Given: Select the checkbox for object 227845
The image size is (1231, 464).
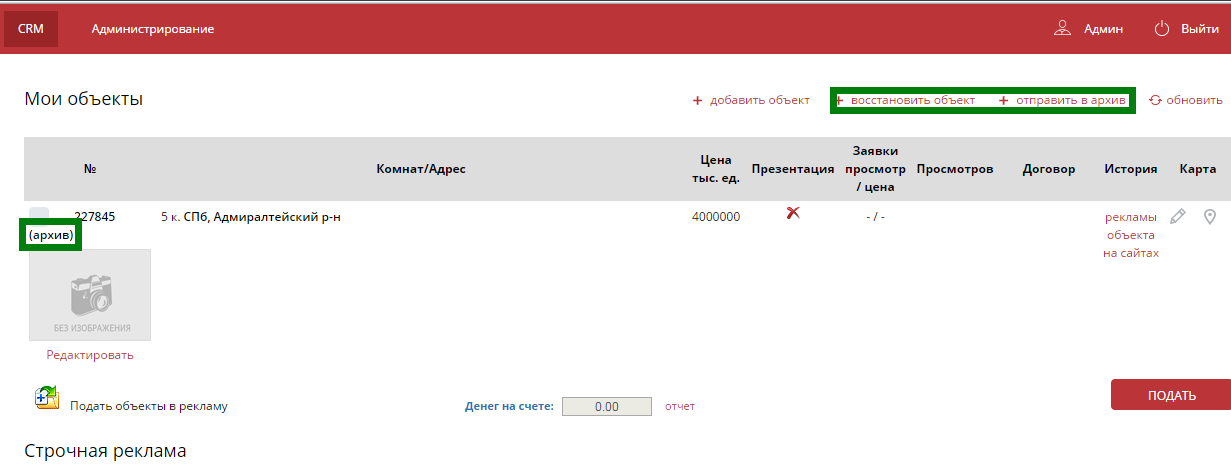Looking at the screenshot, I should click(39, 215).
